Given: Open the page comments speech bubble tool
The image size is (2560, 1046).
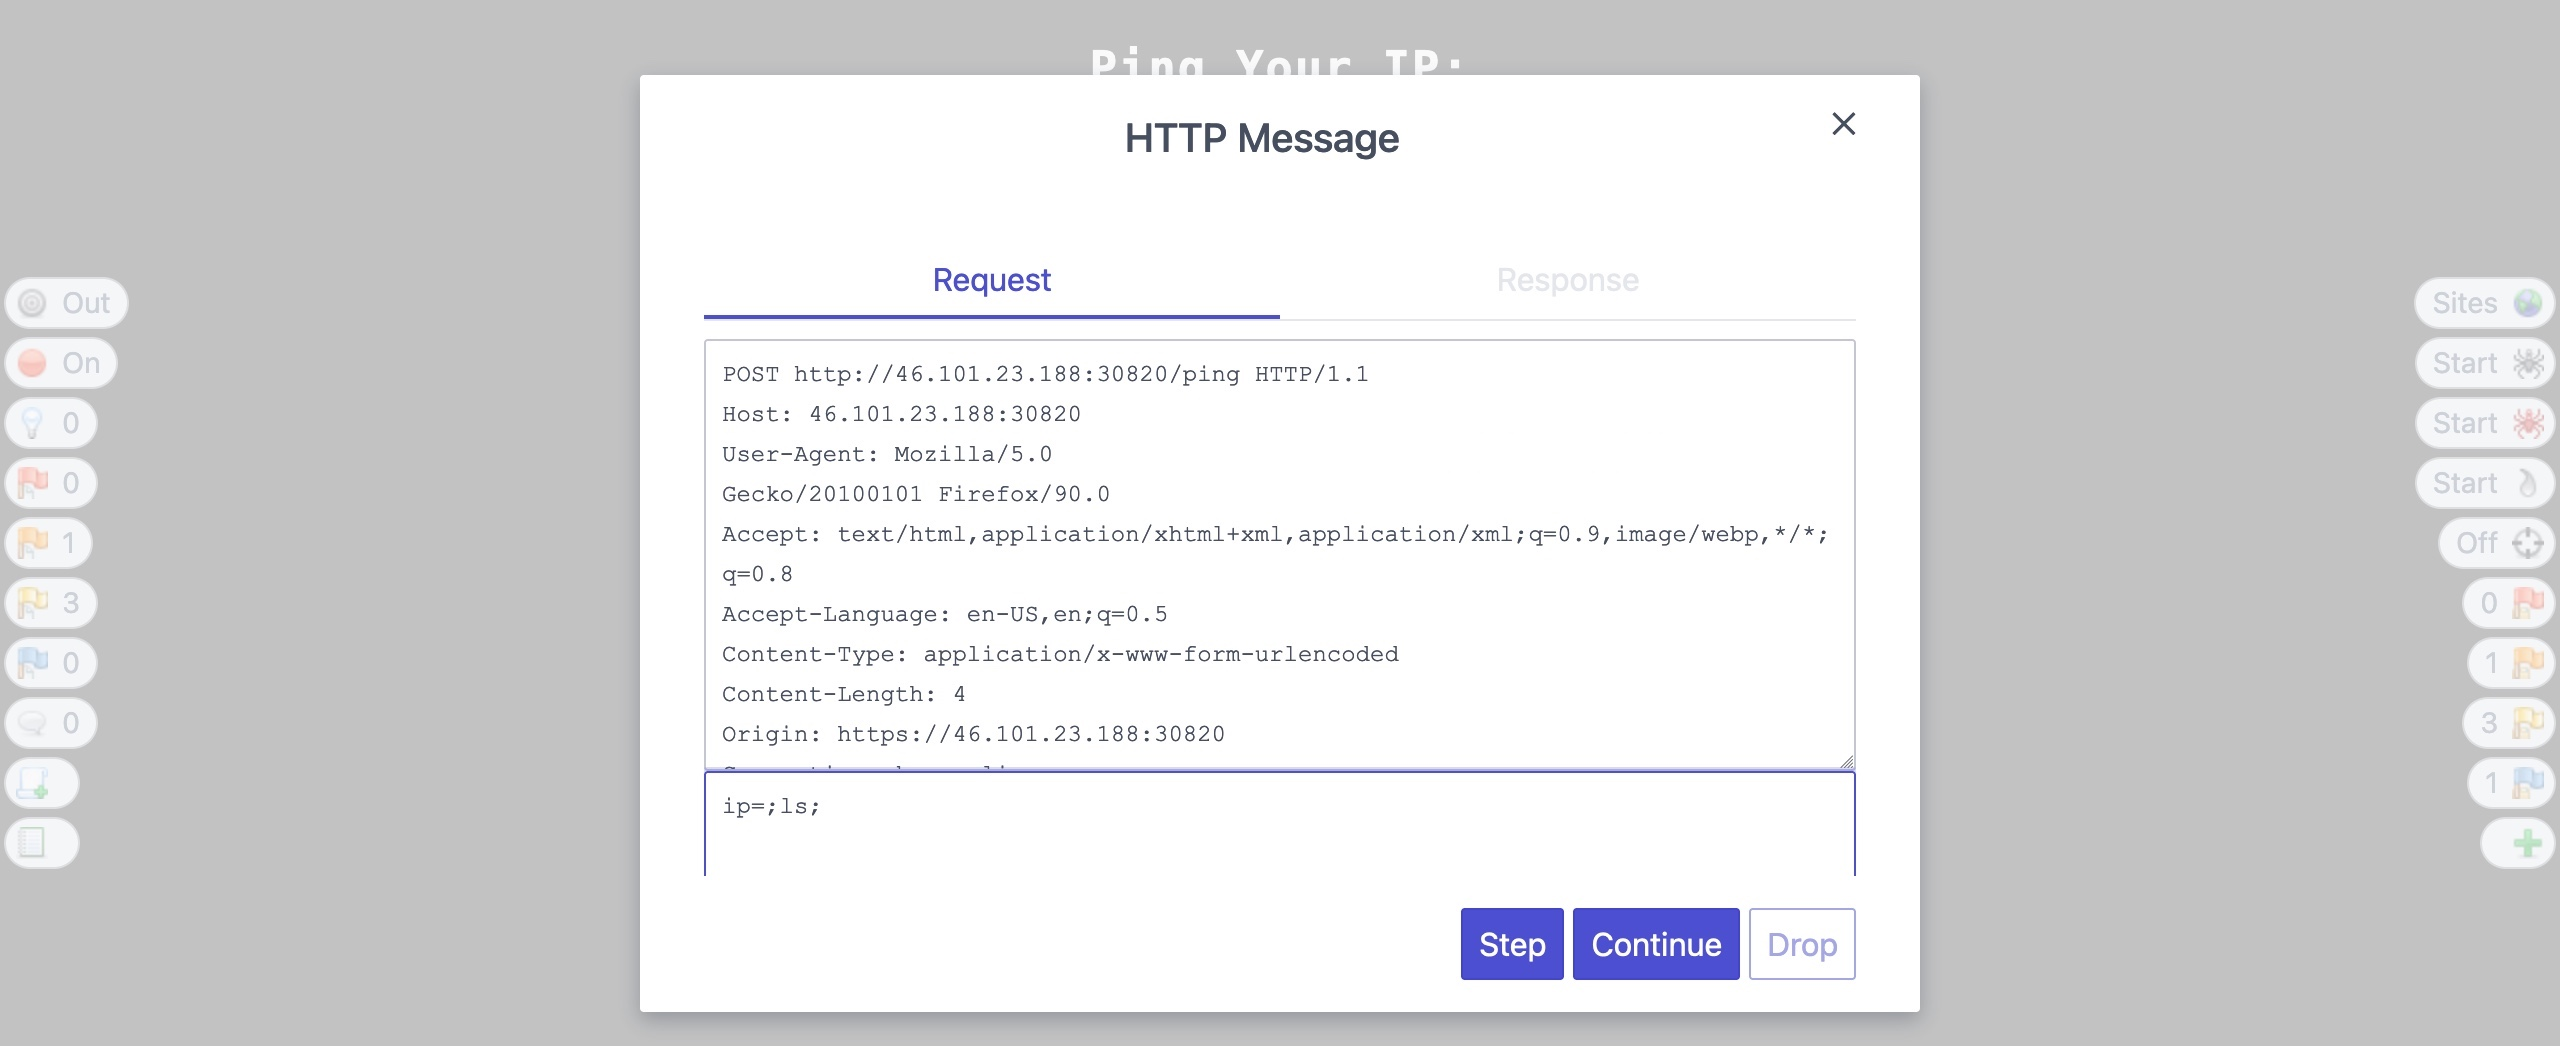Looking at the screenshot, I should [50, 723].
